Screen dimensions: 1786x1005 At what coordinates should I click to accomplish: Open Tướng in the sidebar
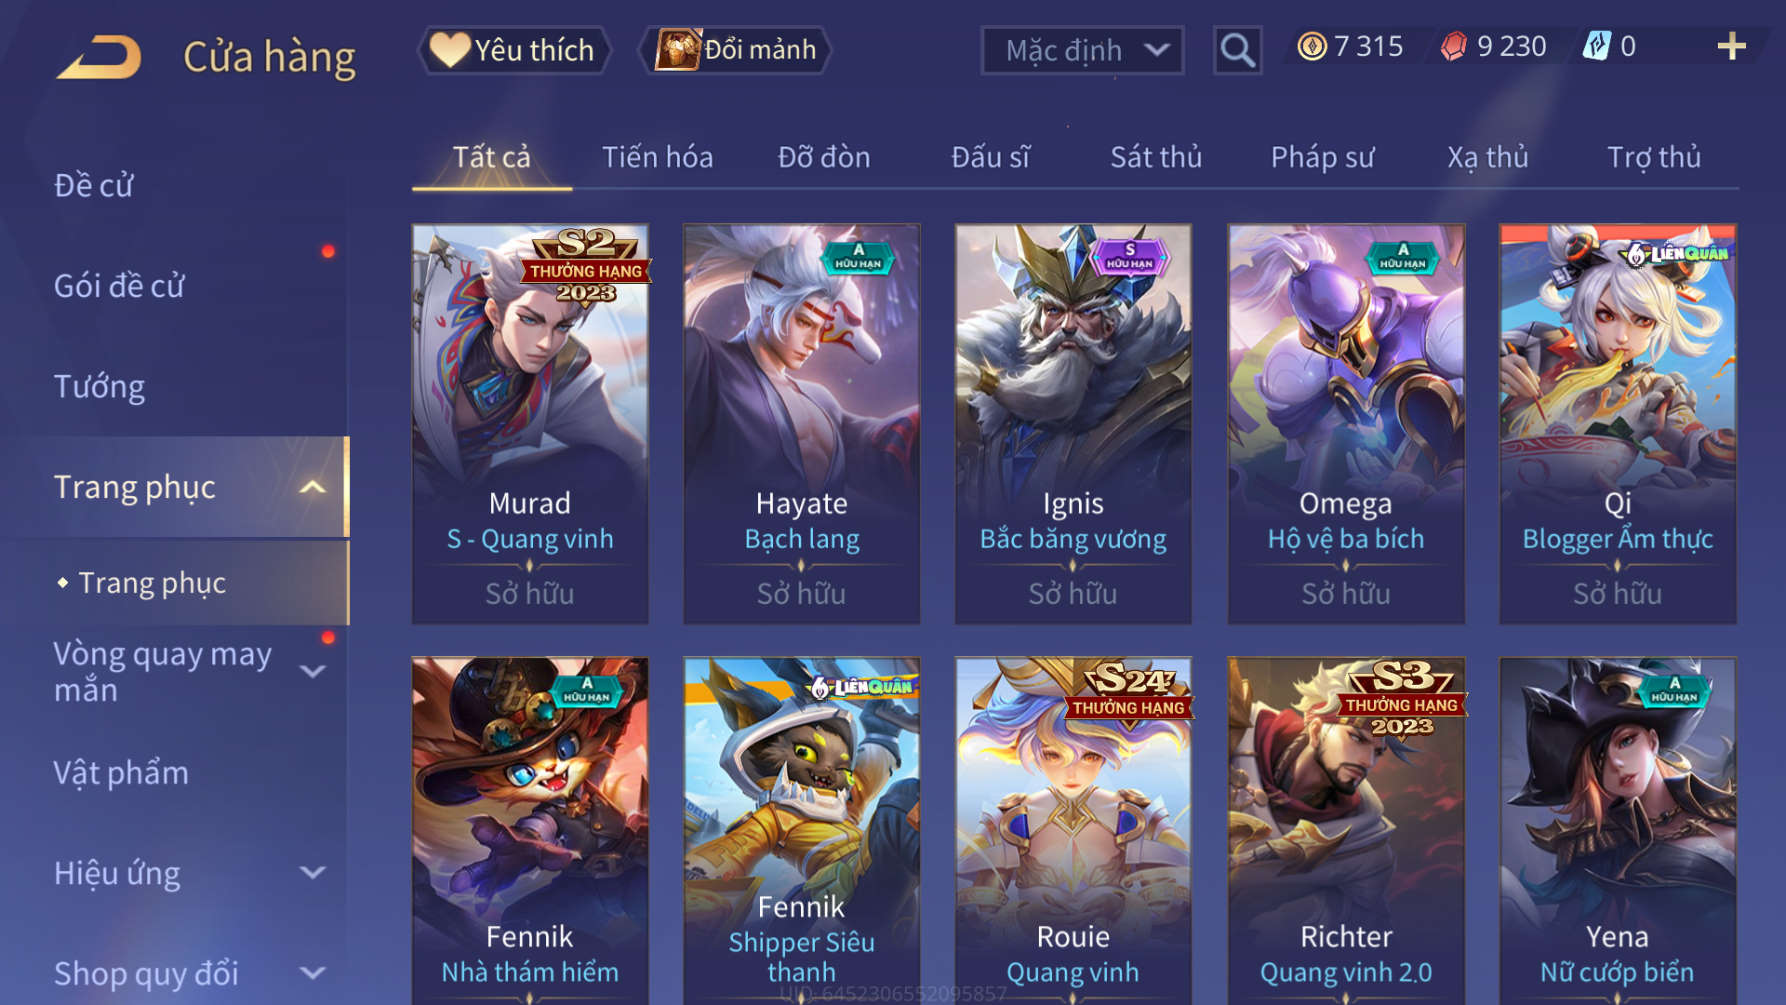coord(99,387)
